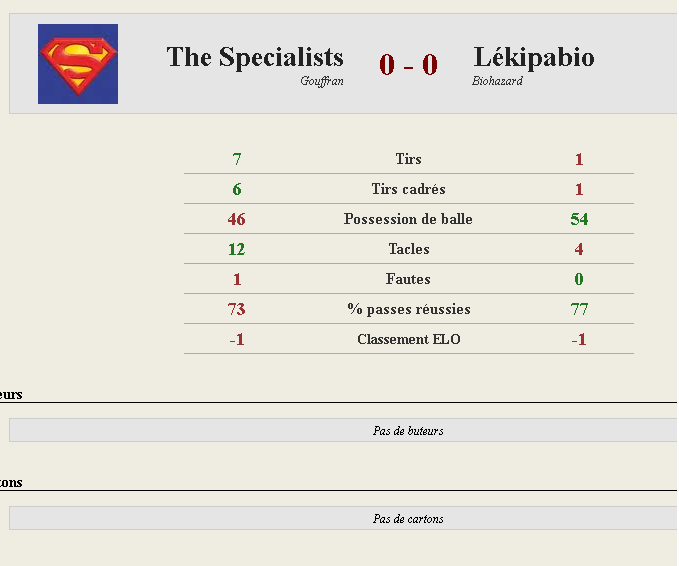Click the Superman logo team emblem
The width and height of the screenshot is (679, 566).
(x=78, y=64)
